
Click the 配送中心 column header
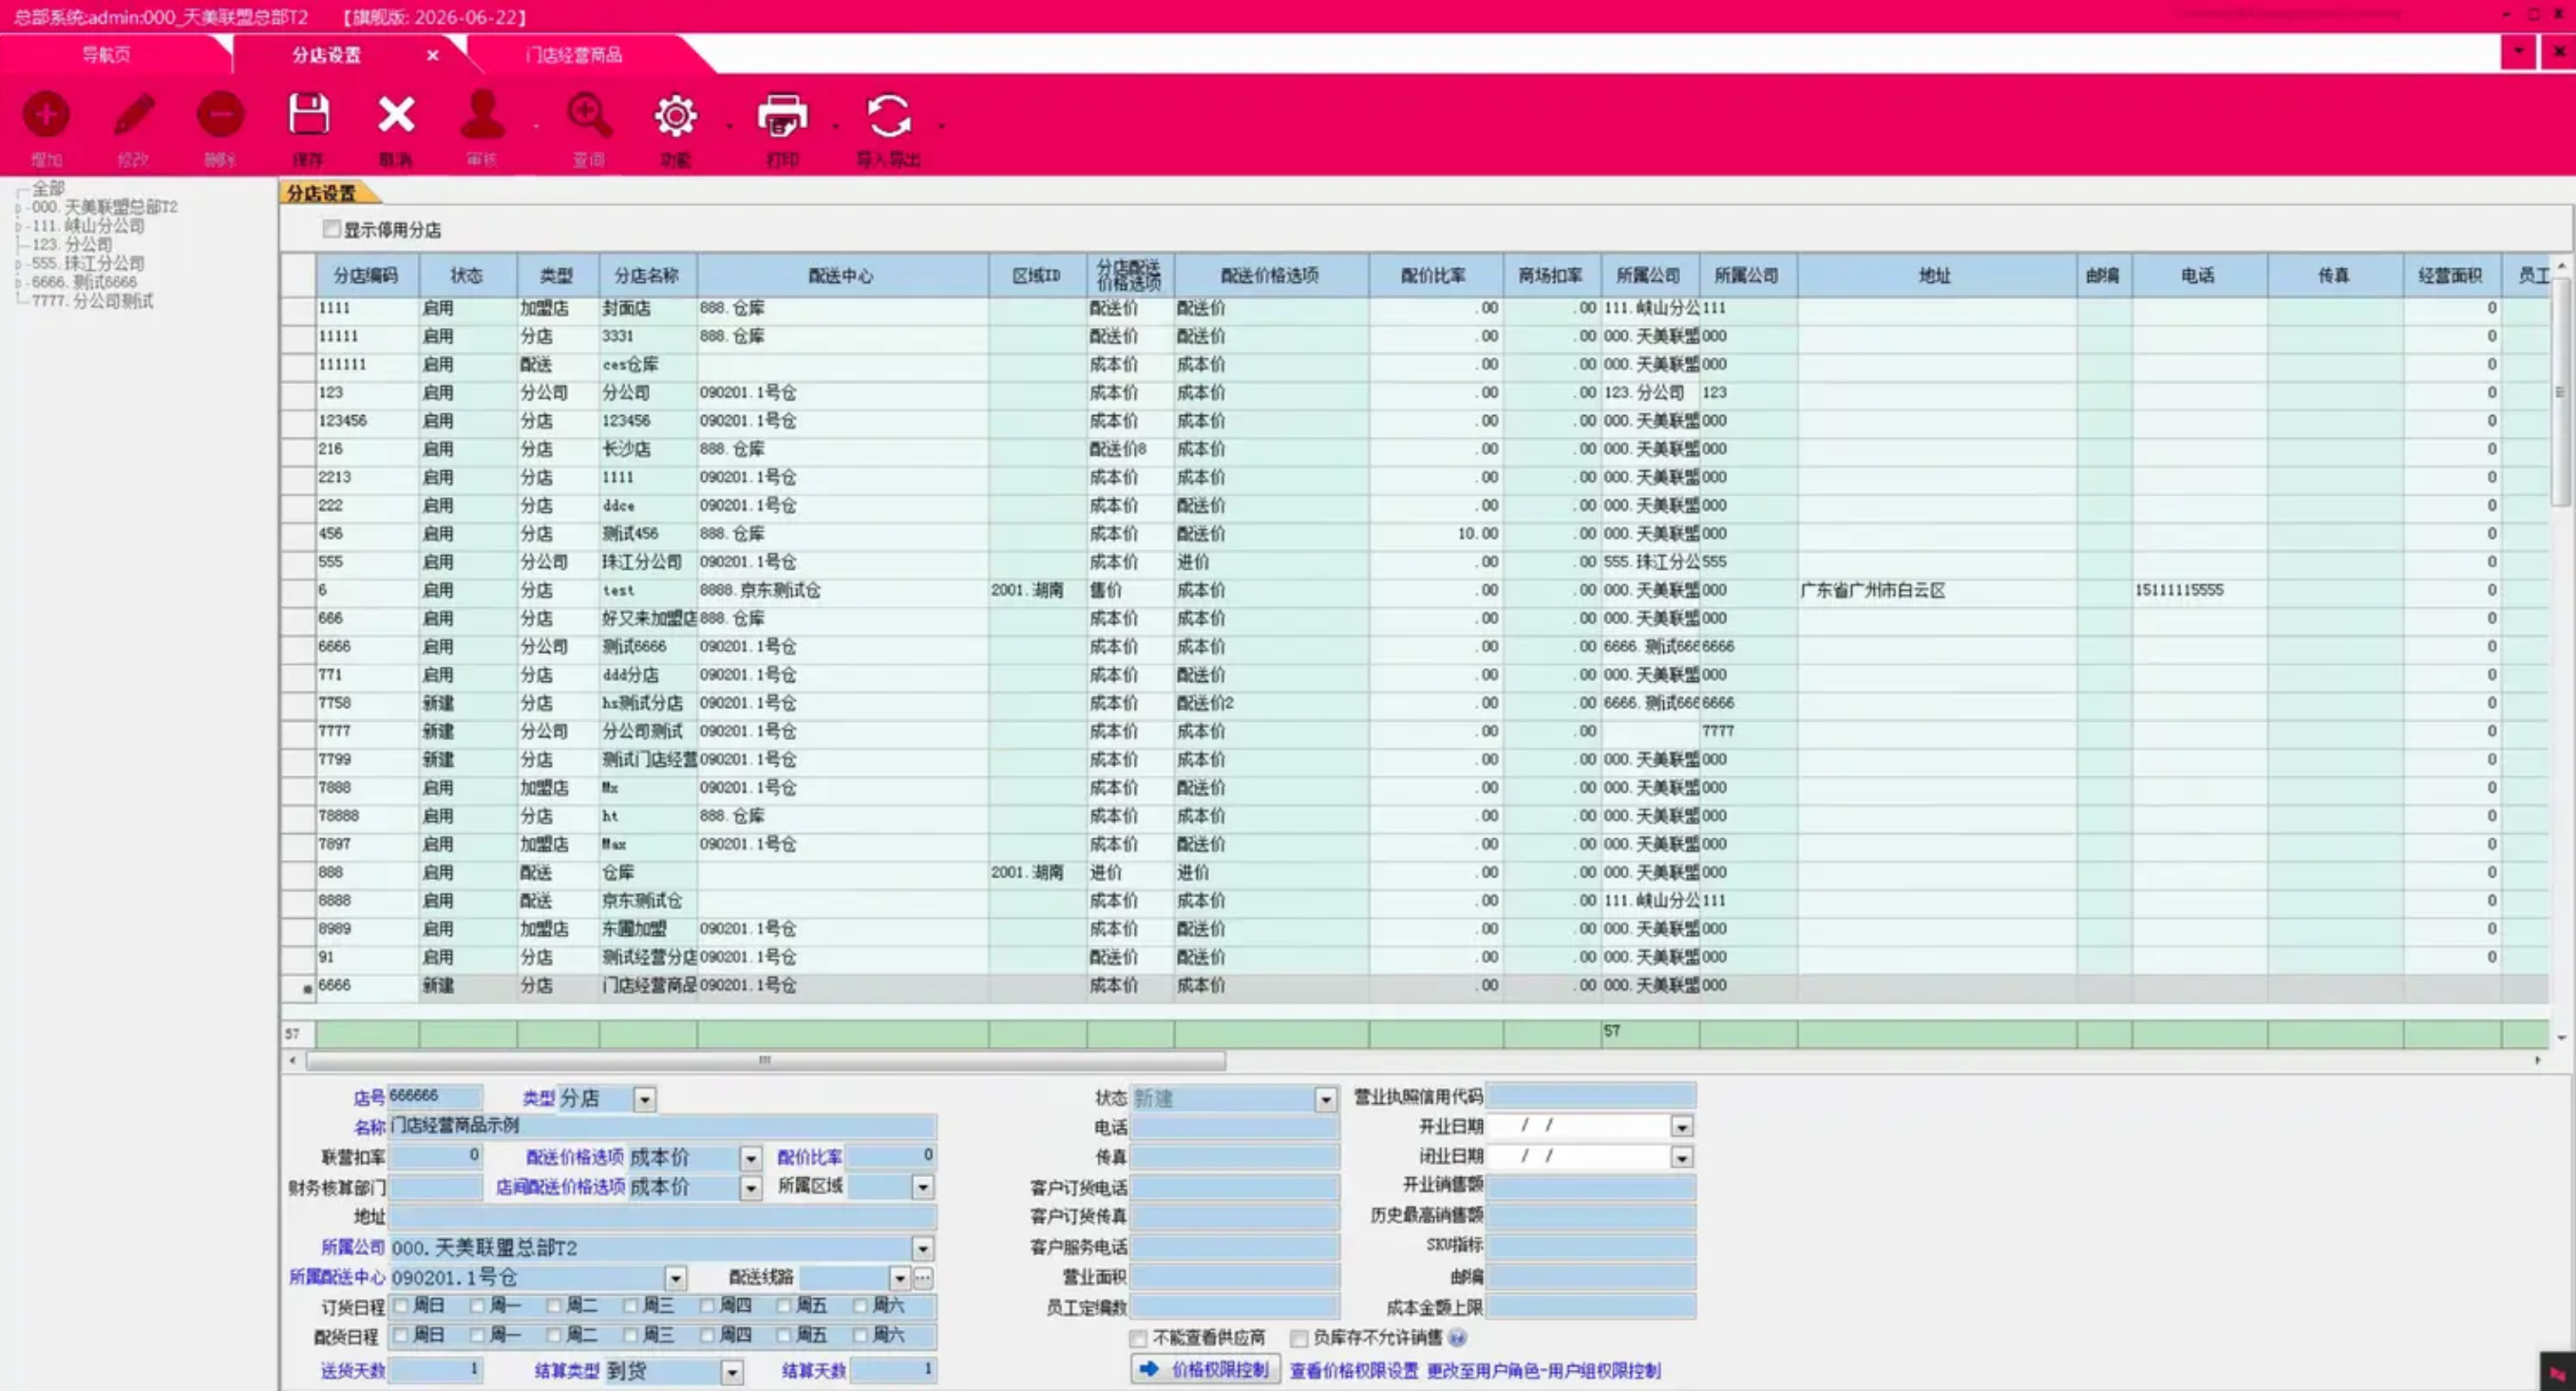(841, 275)
